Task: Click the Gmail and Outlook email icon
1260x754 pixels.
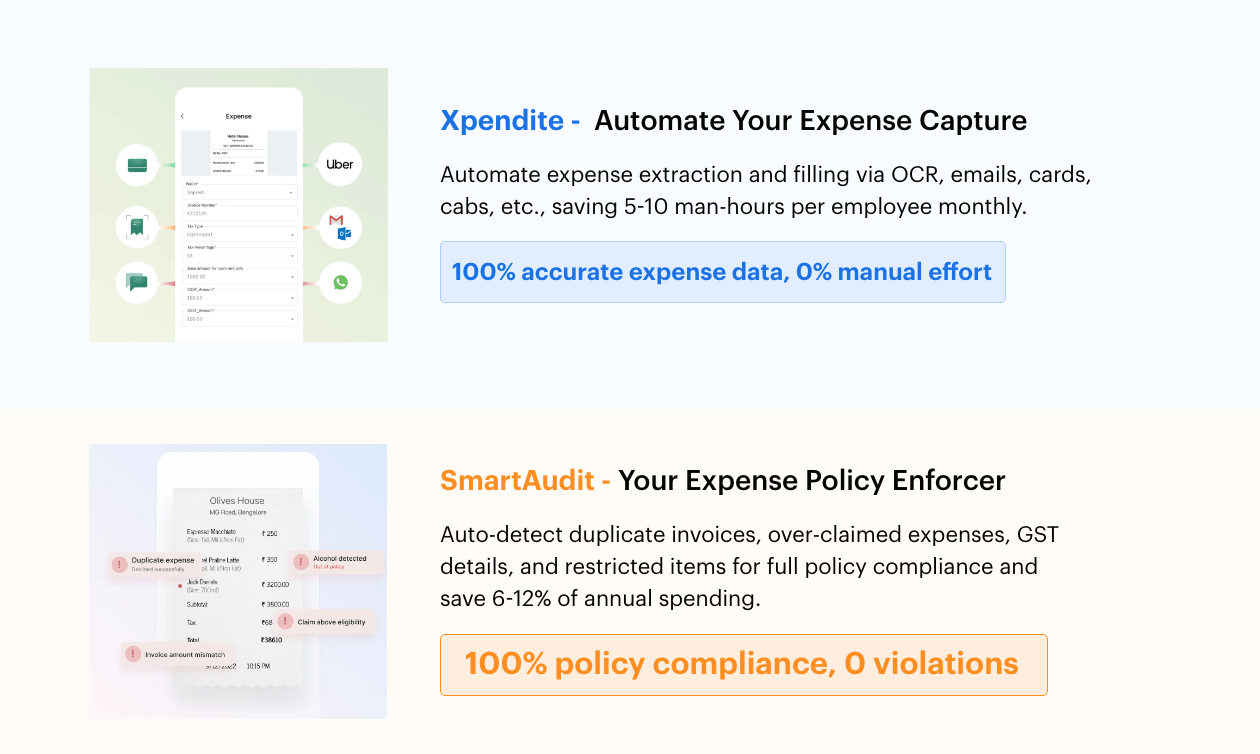Action: 340,227
